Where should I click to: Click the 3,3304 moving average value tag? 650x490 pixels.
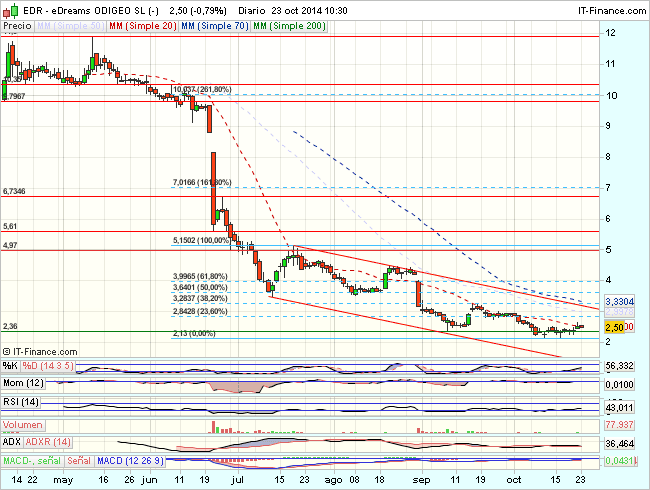(619, 301)
